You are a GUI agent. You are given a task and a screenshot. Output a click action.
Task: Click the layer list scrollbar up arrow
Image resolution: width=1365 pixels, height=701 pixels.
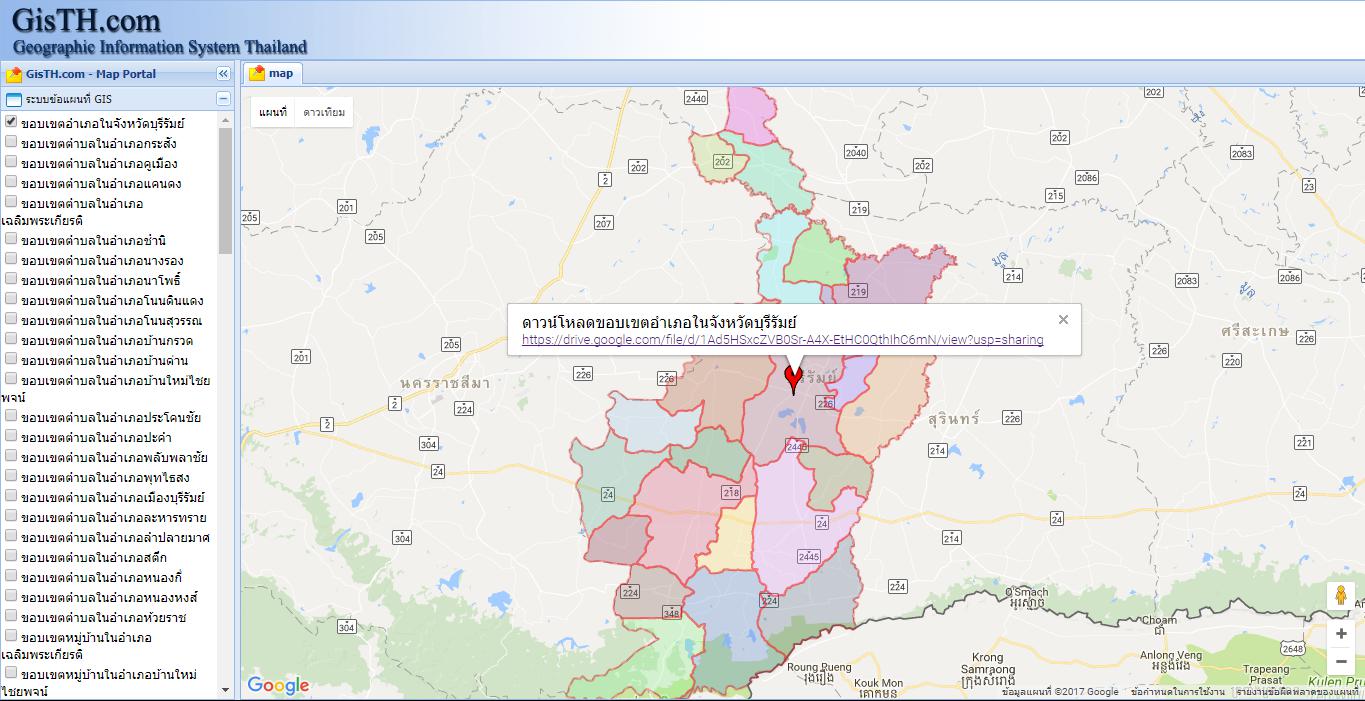coord(225,119)
